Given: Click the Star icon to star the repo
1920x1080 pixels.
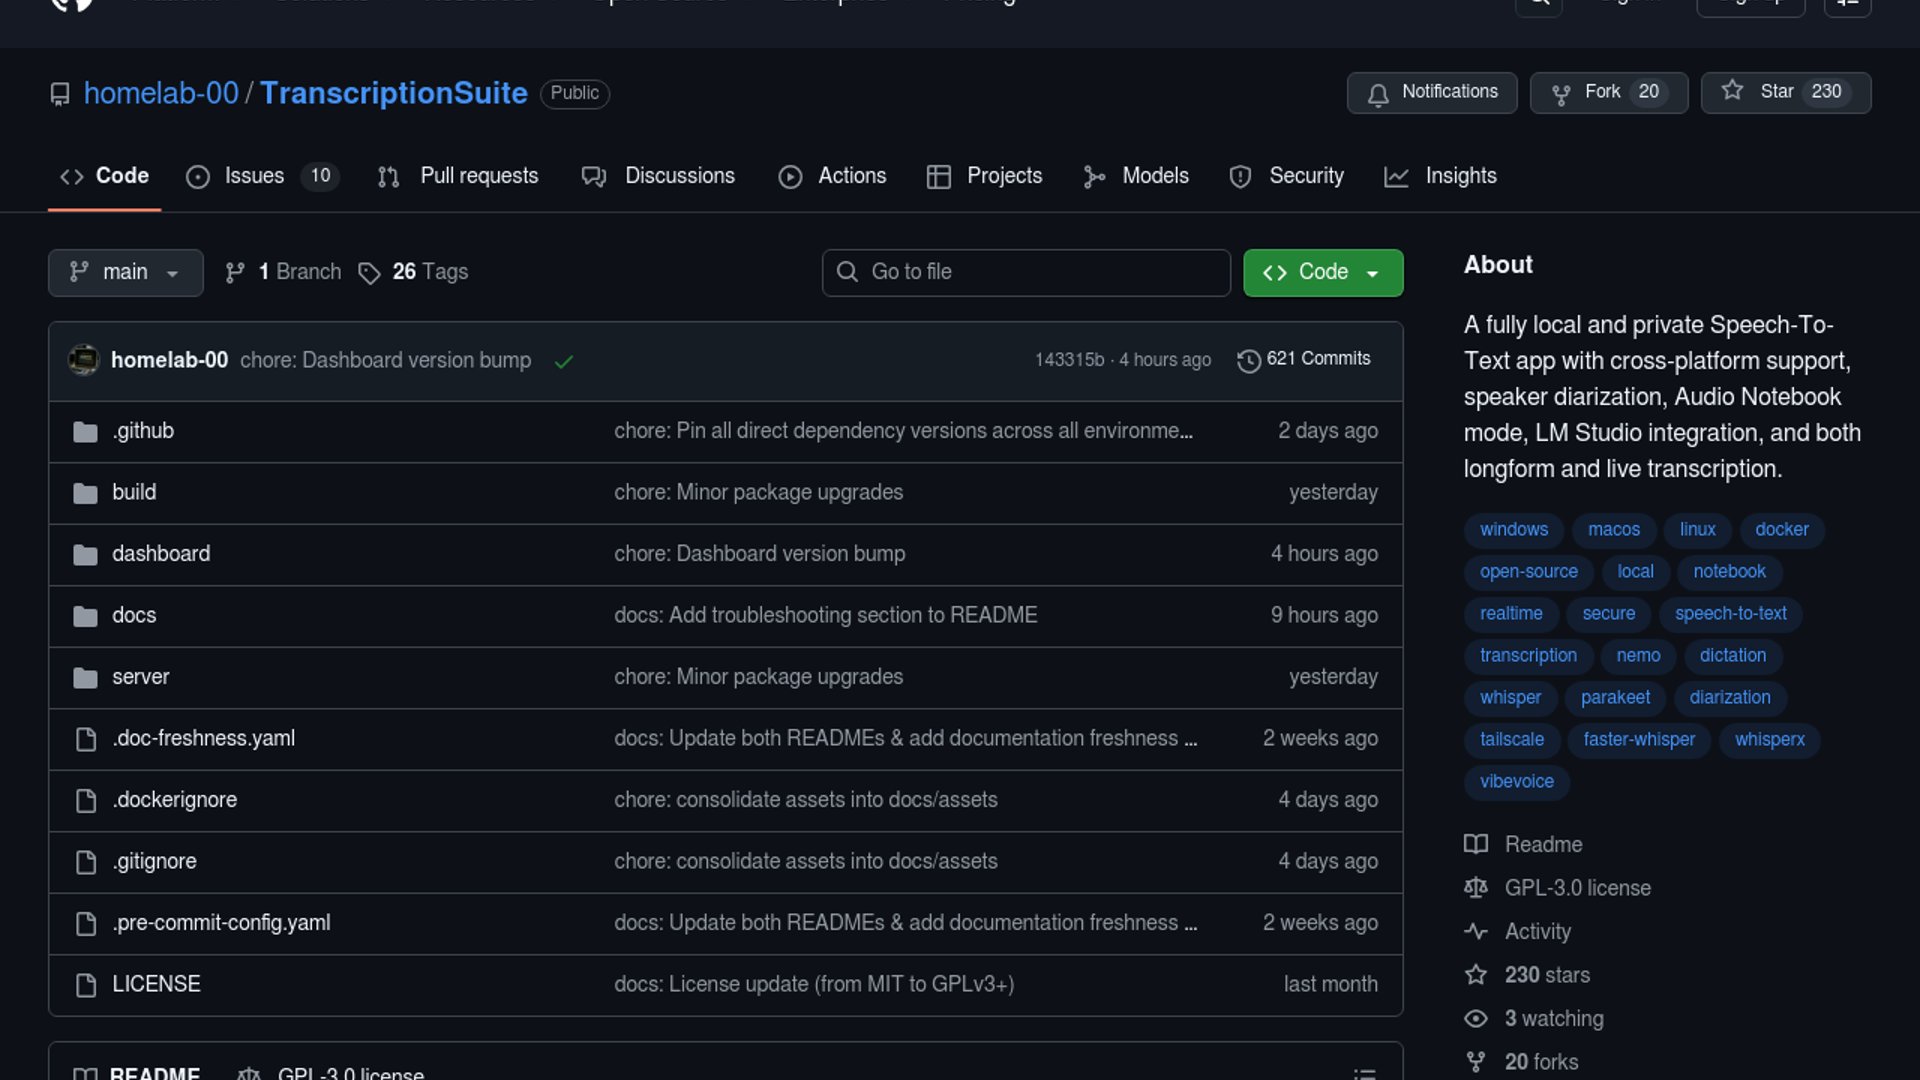Looking at the screenshot, I should point(1733,91).
